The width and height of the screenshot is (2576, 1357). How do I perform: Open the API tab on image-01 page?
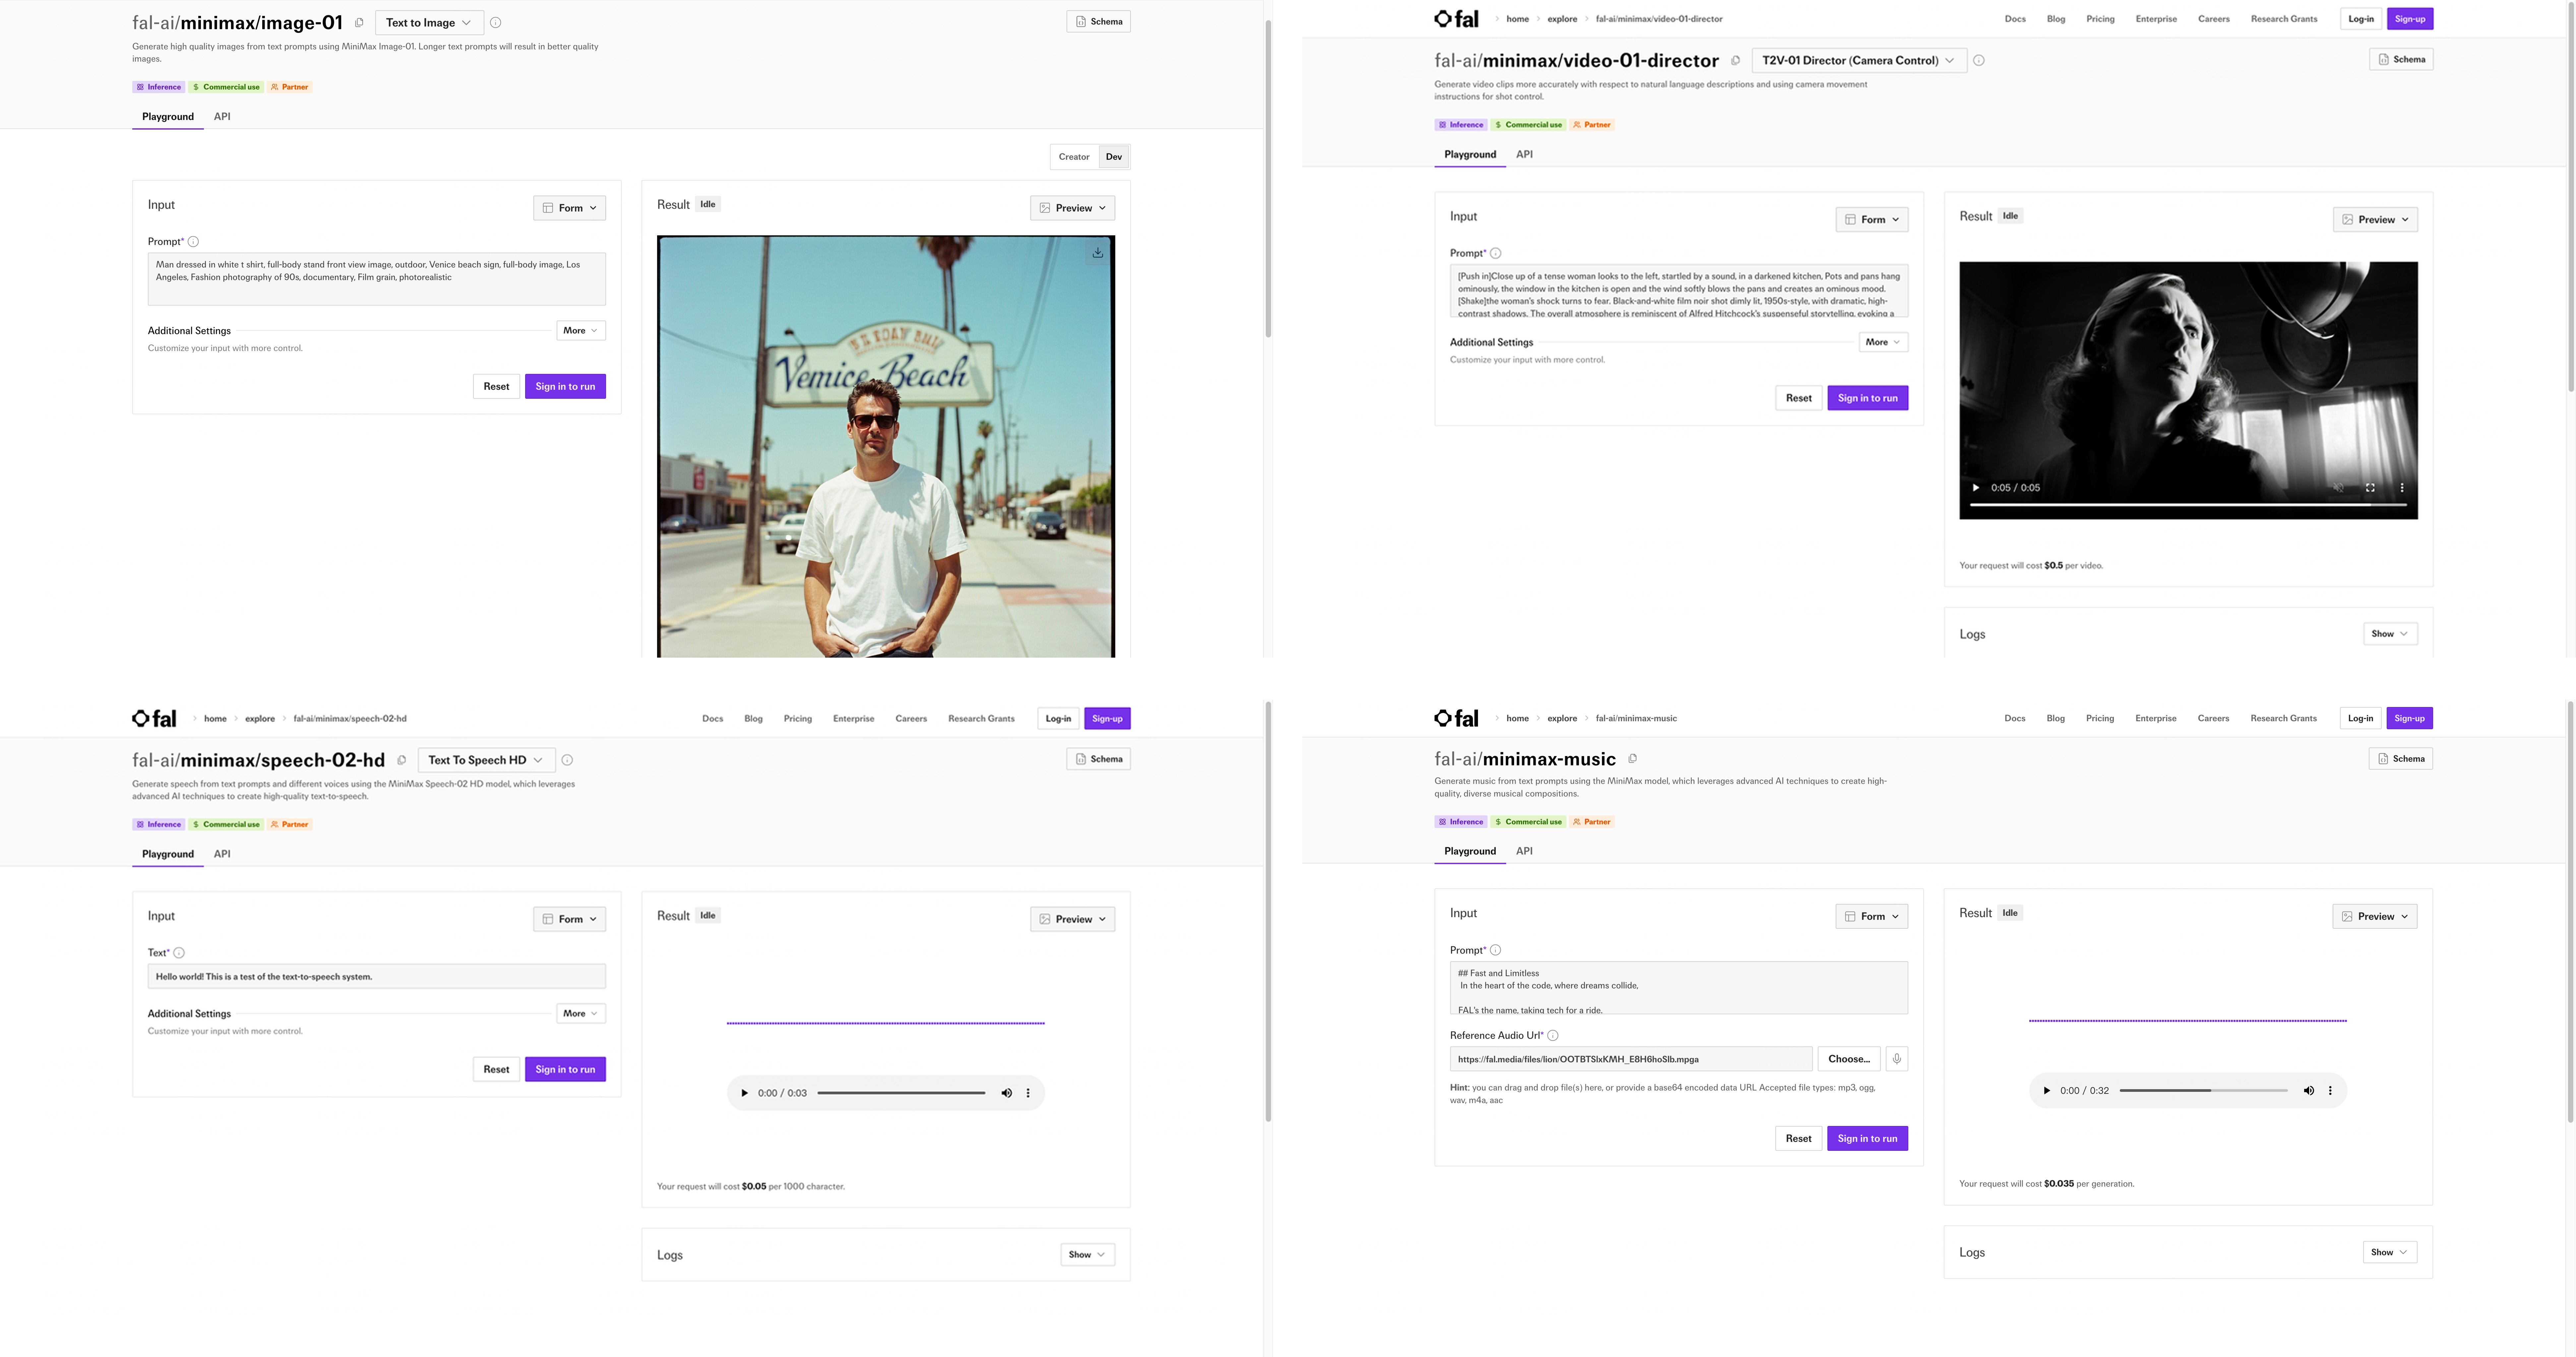(x=222, y=117)
